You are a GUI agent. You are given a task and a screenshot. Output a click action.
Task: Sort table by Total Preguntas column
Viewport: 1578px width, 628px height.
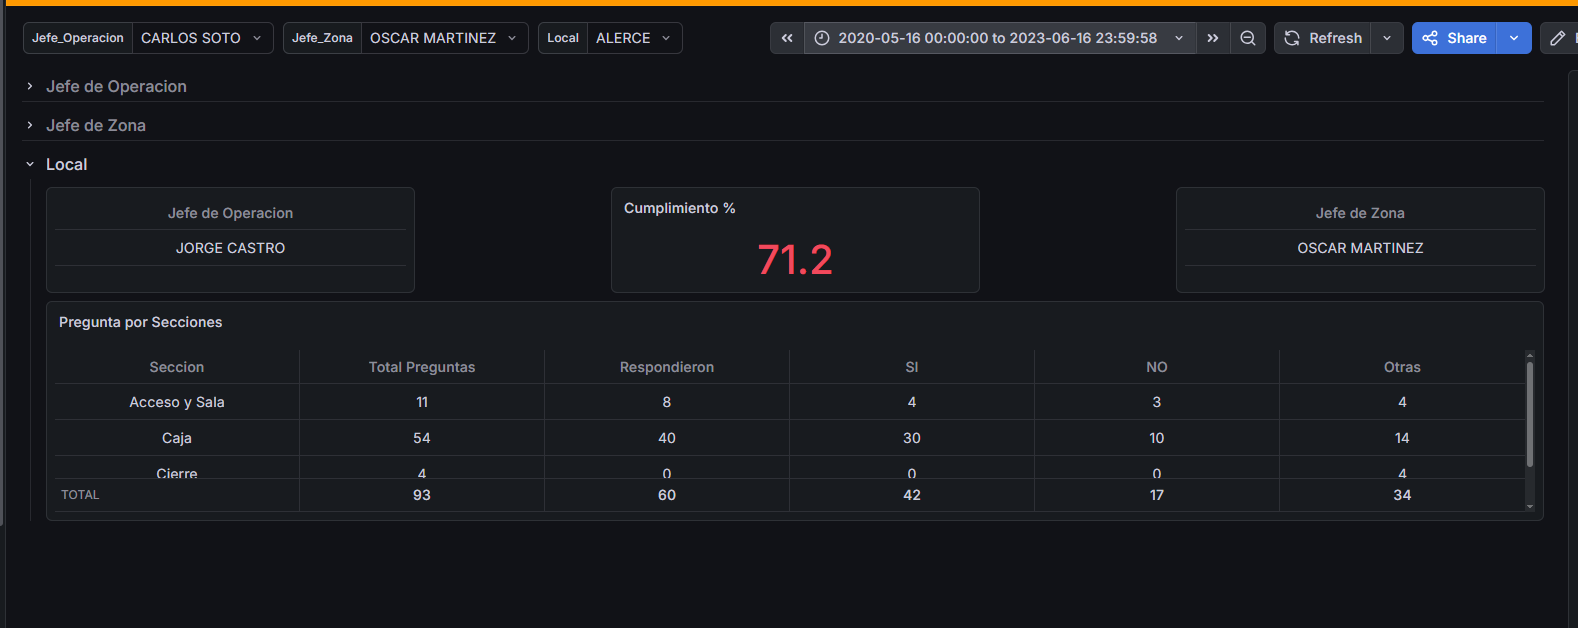coord(422,367)
